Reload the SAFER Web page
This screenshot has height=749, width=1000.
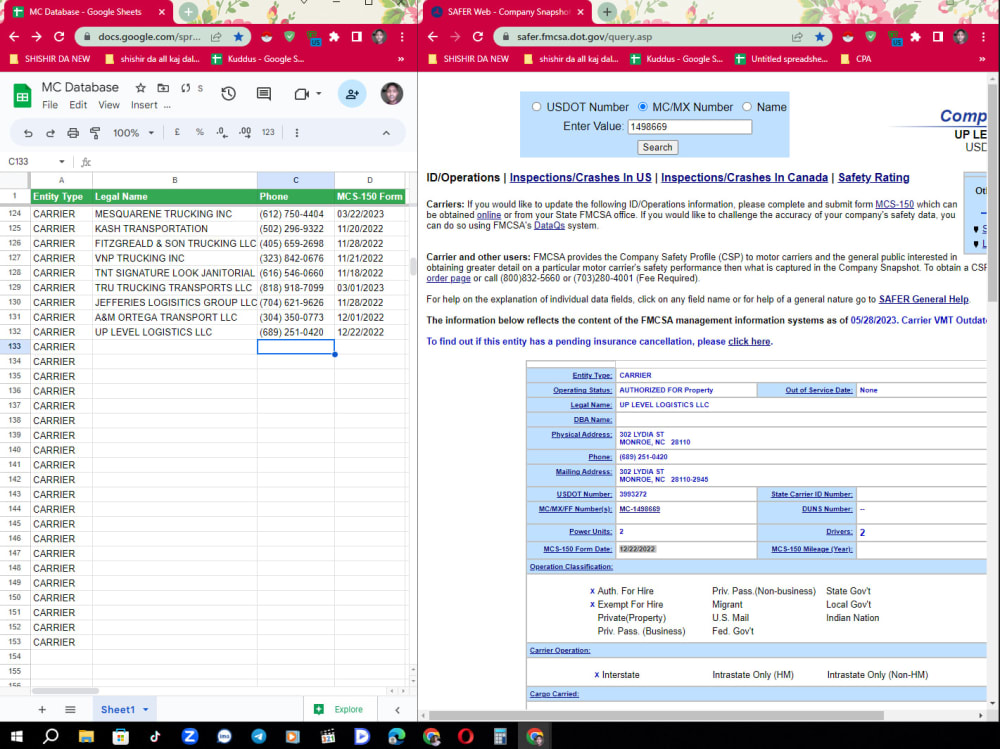pos(478,36)
